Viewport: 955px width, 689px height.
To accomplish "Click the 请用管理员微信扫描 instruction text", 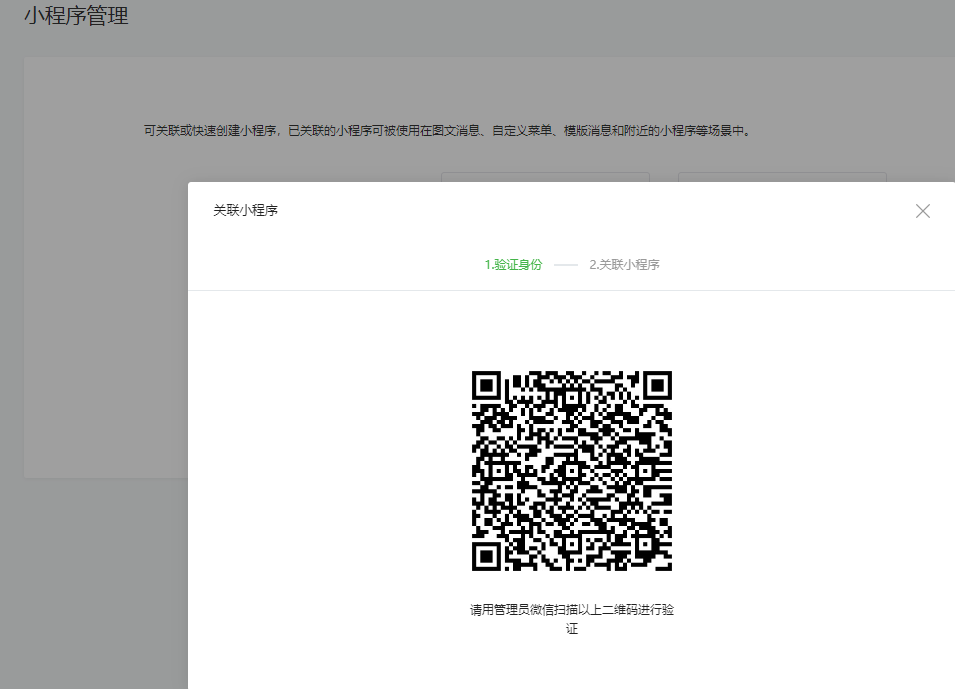I will [572, 619].
